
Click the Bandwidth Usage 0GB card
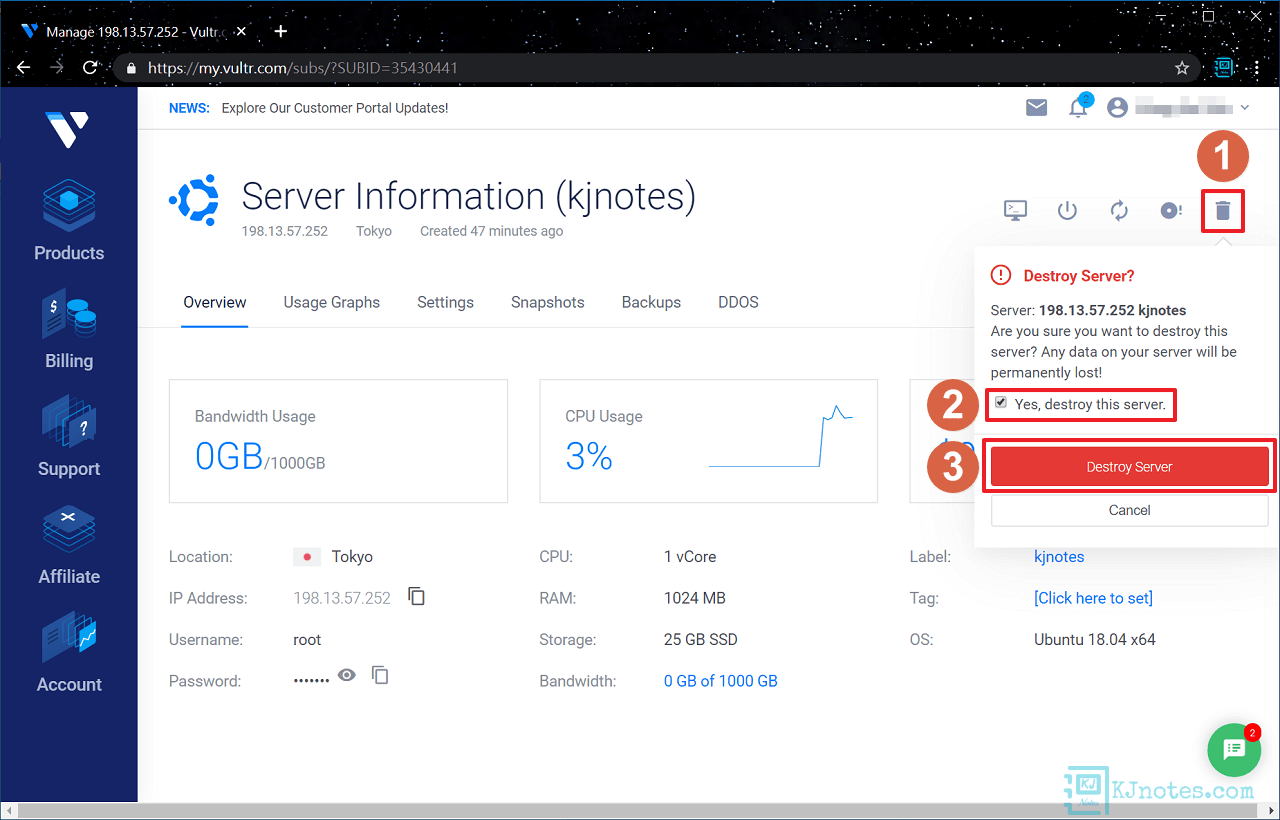pos(338,440)
